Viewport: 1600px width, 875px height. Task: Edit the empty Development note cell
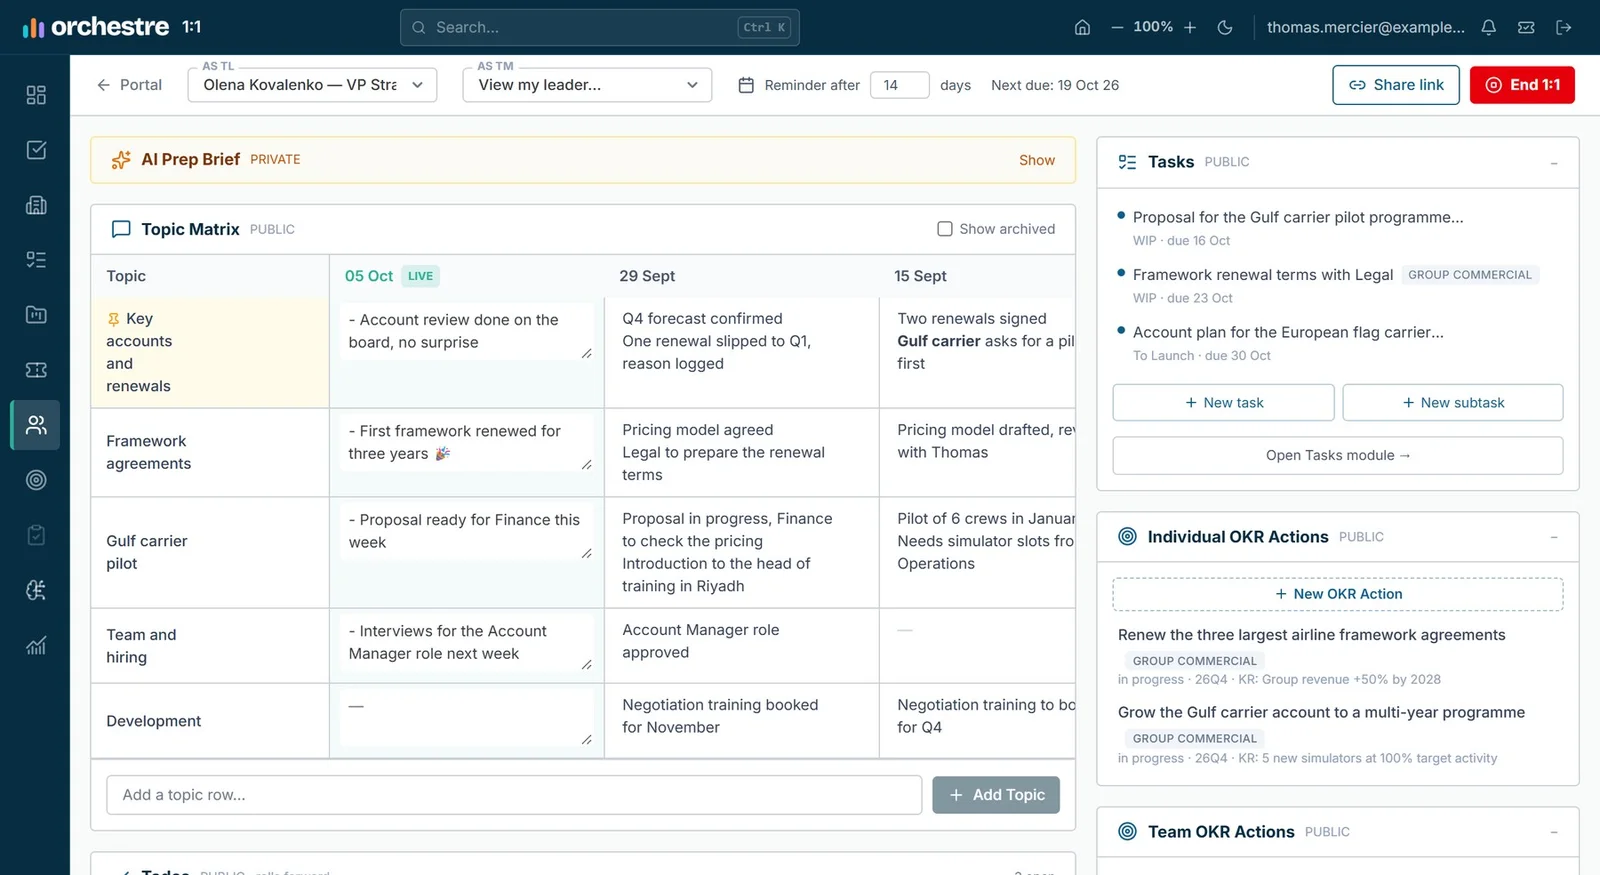click(x=467, y=718)
